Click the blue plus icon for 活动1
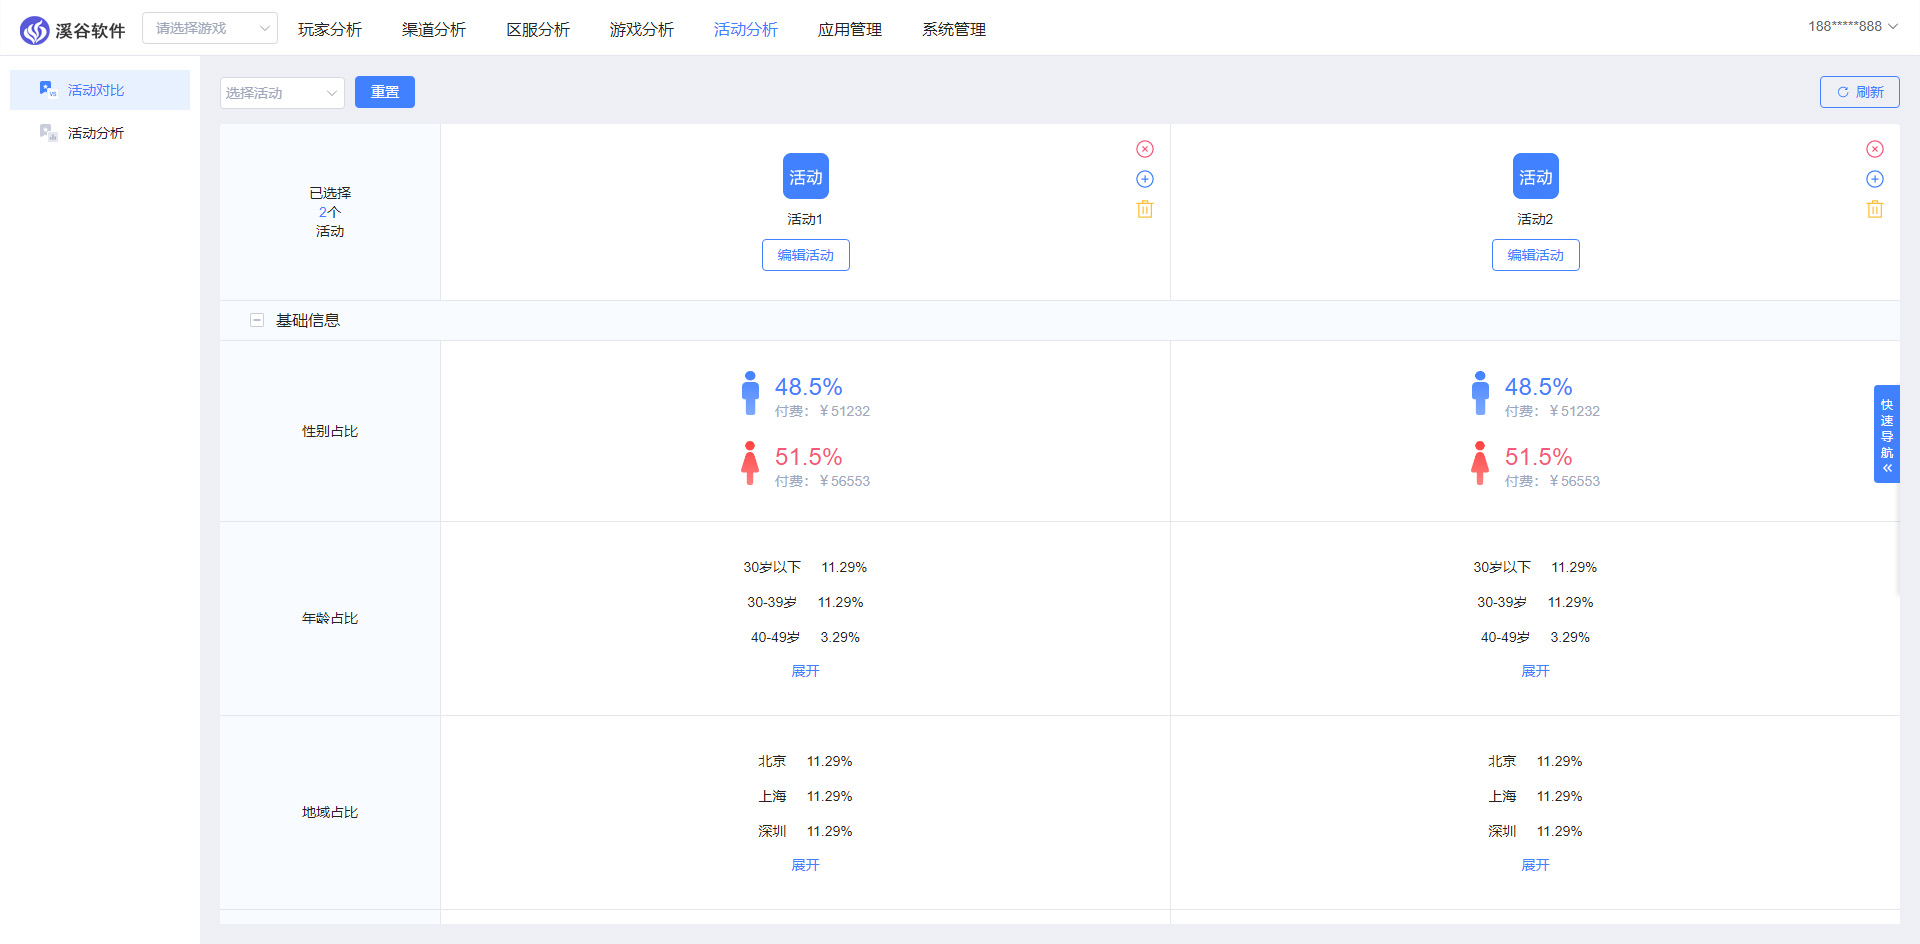Screen dimensions: 1920x944 1145,179
